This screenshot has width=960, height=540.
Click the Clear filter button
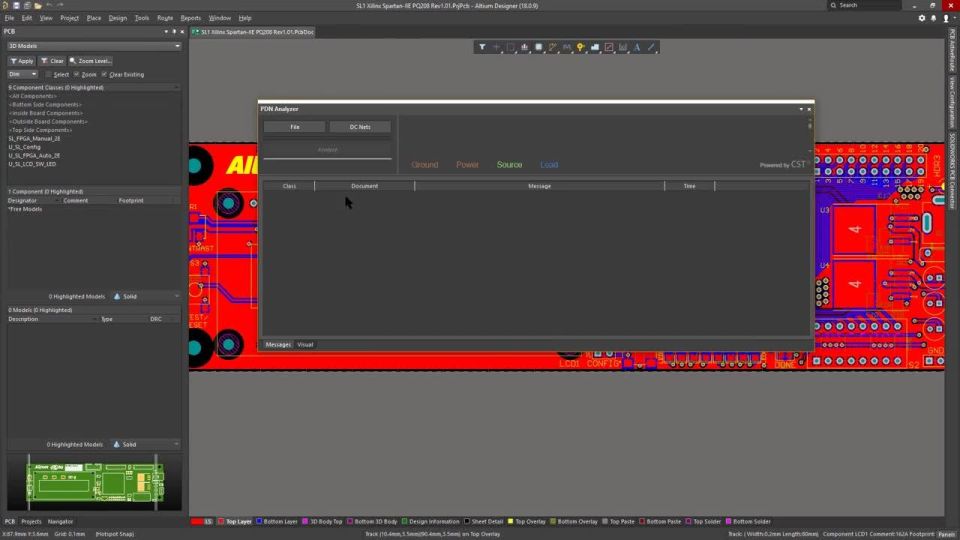tap(52, 61)
